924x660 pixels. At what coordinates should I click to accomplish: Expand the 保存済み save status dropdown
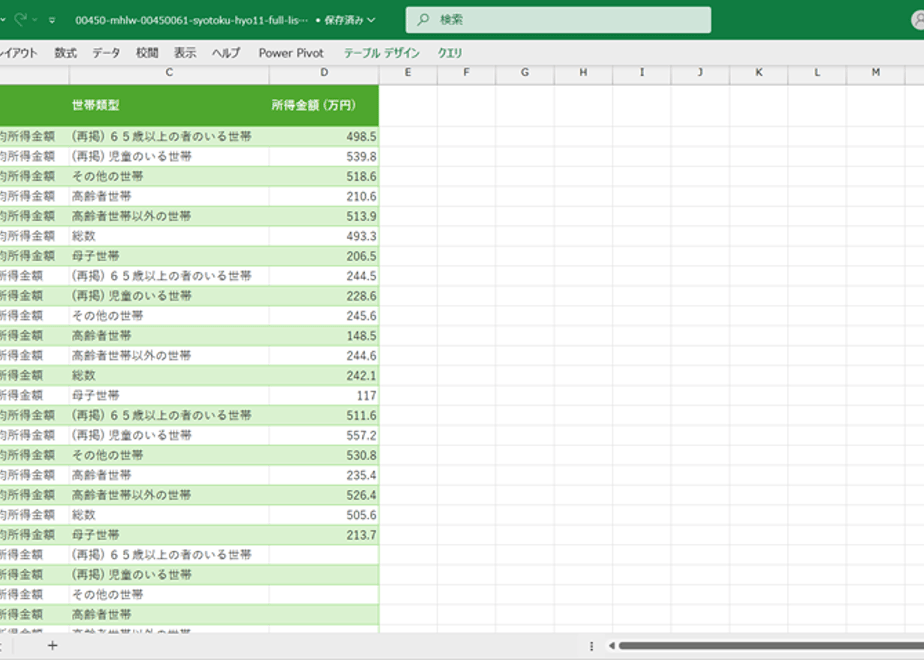(x=371, y=20)
